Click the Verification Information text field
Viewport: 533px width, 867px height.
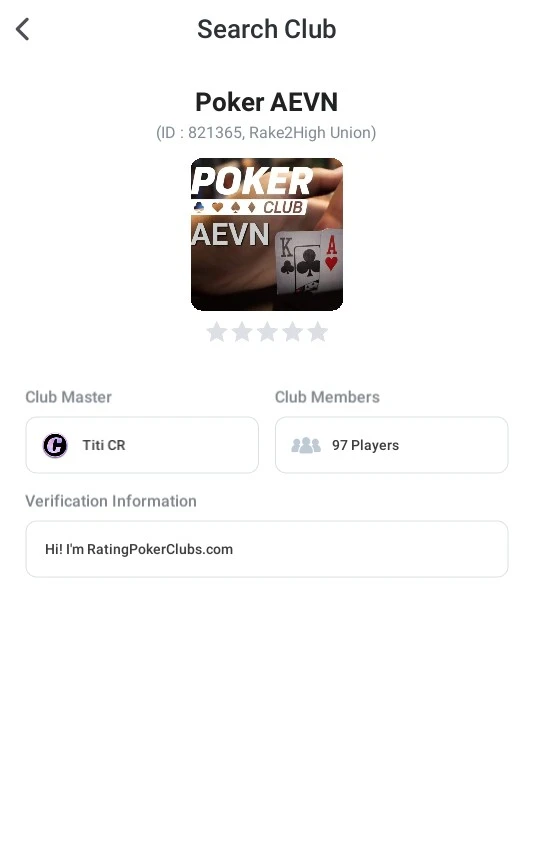click(x=266, y=549)
